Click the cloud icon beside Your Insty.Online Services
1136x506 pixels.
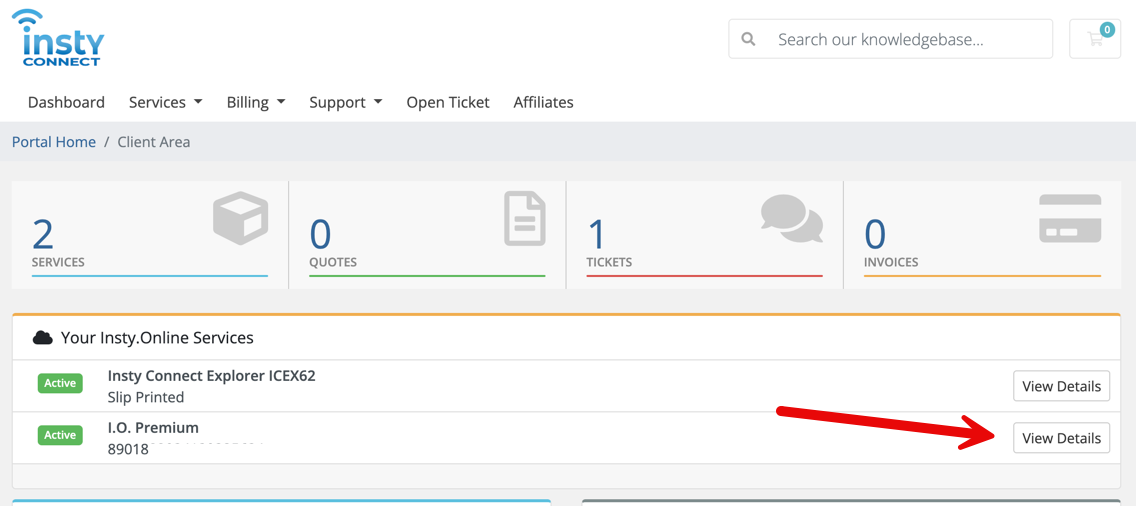pos(42,338)
